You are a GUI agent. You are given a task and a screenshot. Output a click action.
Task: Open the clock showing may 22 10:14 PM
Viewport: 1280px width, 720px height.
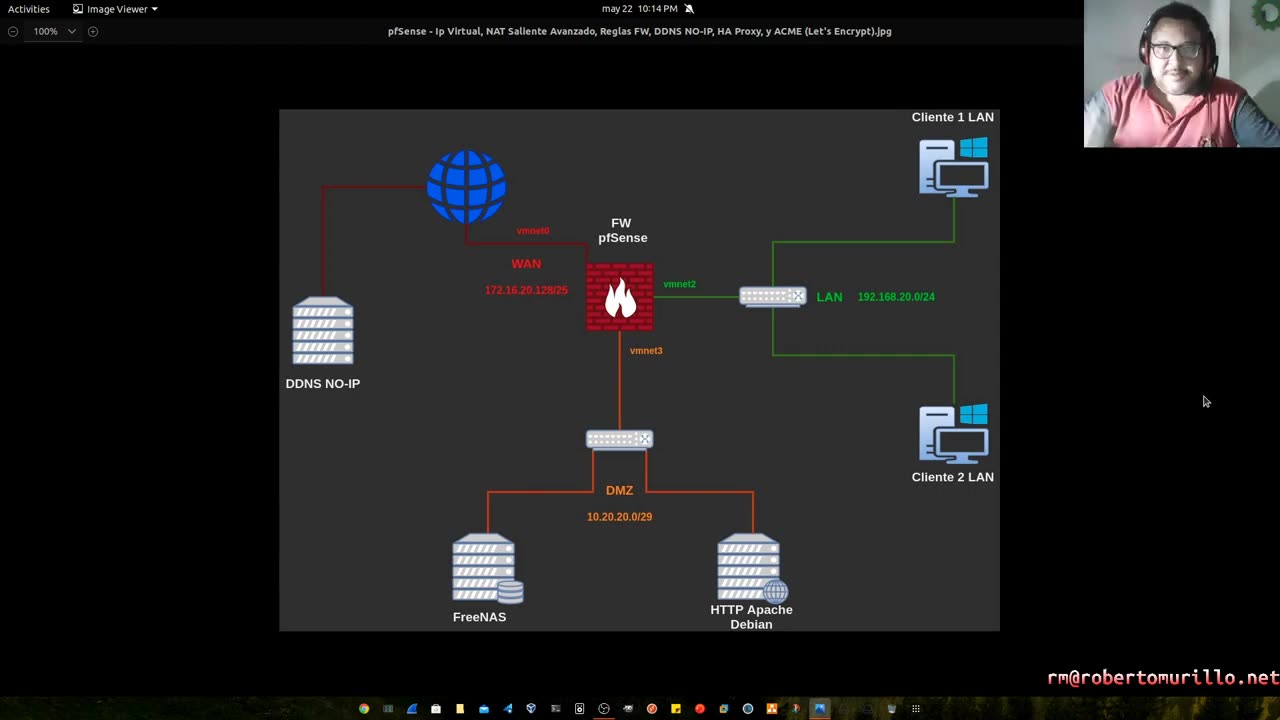click(639, 9)
